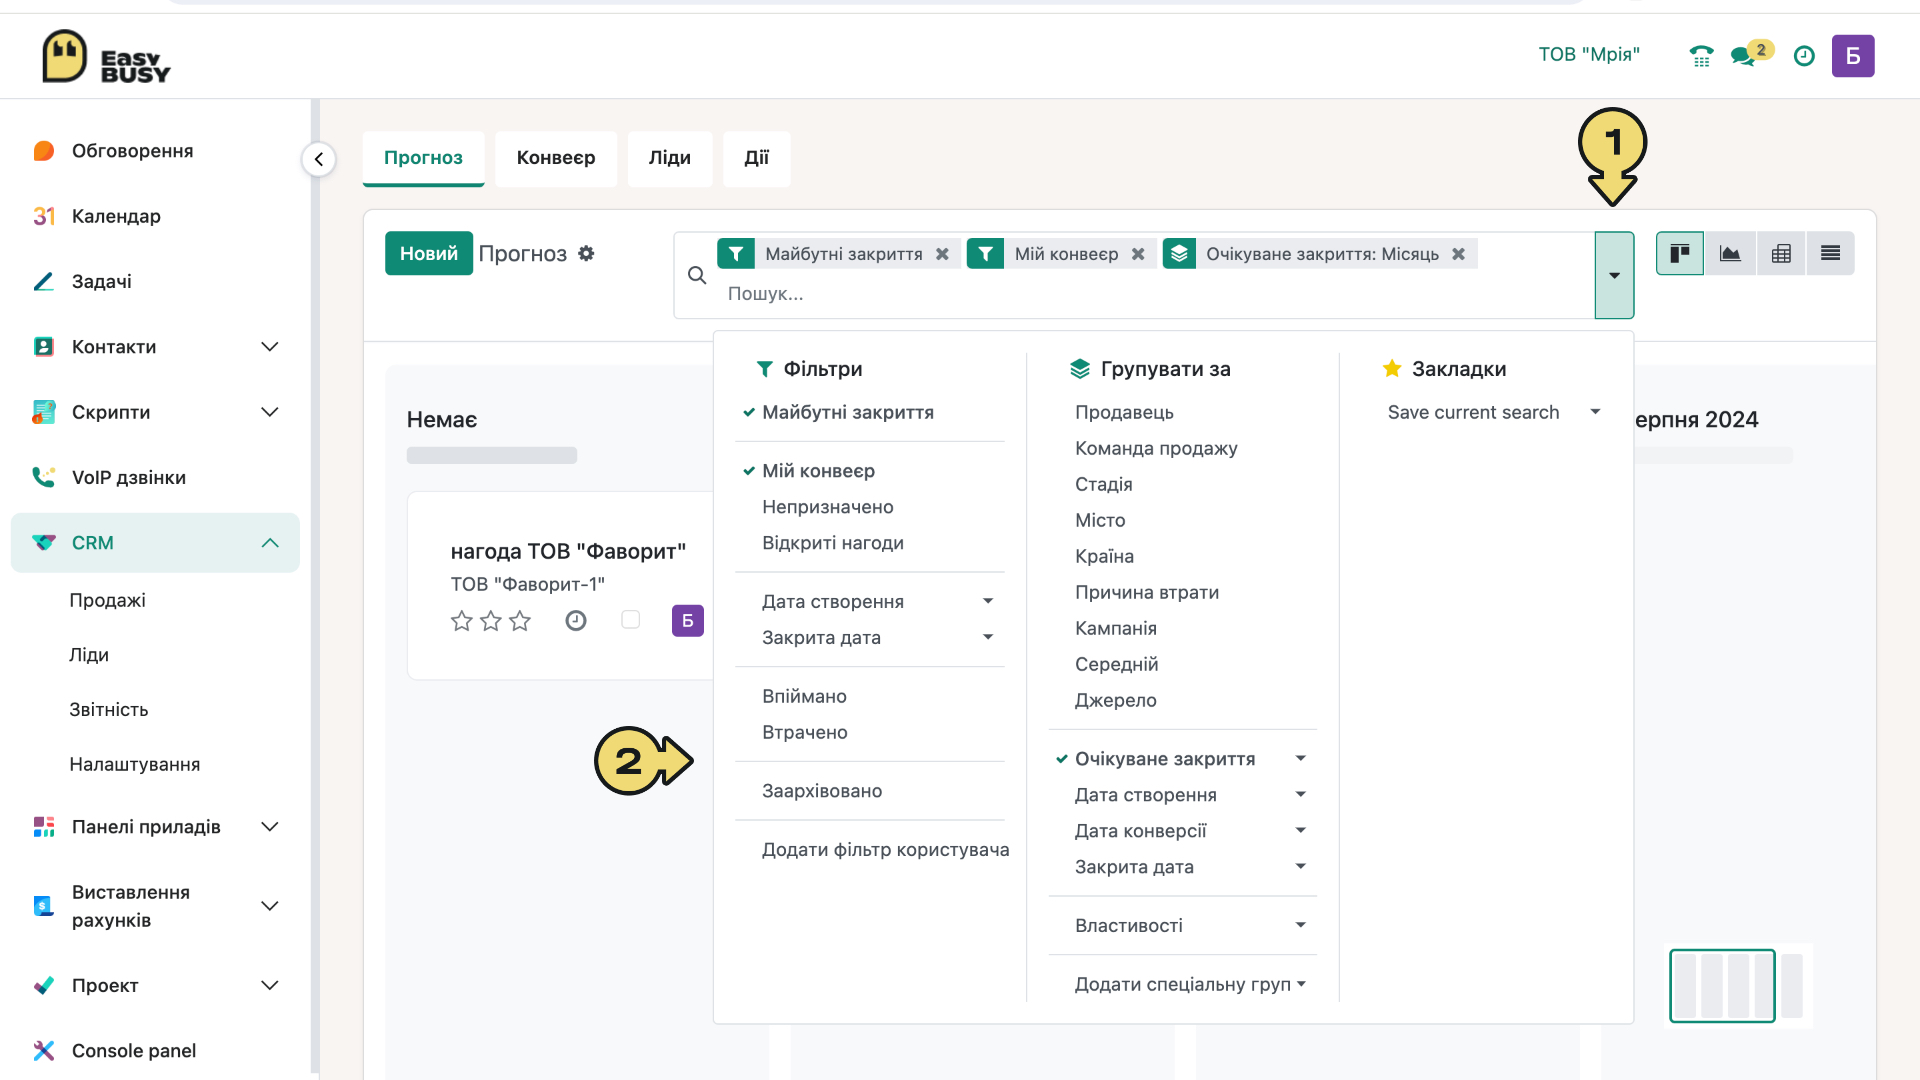Click the activity clock on Фаворит card
Image resolution: width=1920 pixels, height=1080 pixels.
point(576,621)
